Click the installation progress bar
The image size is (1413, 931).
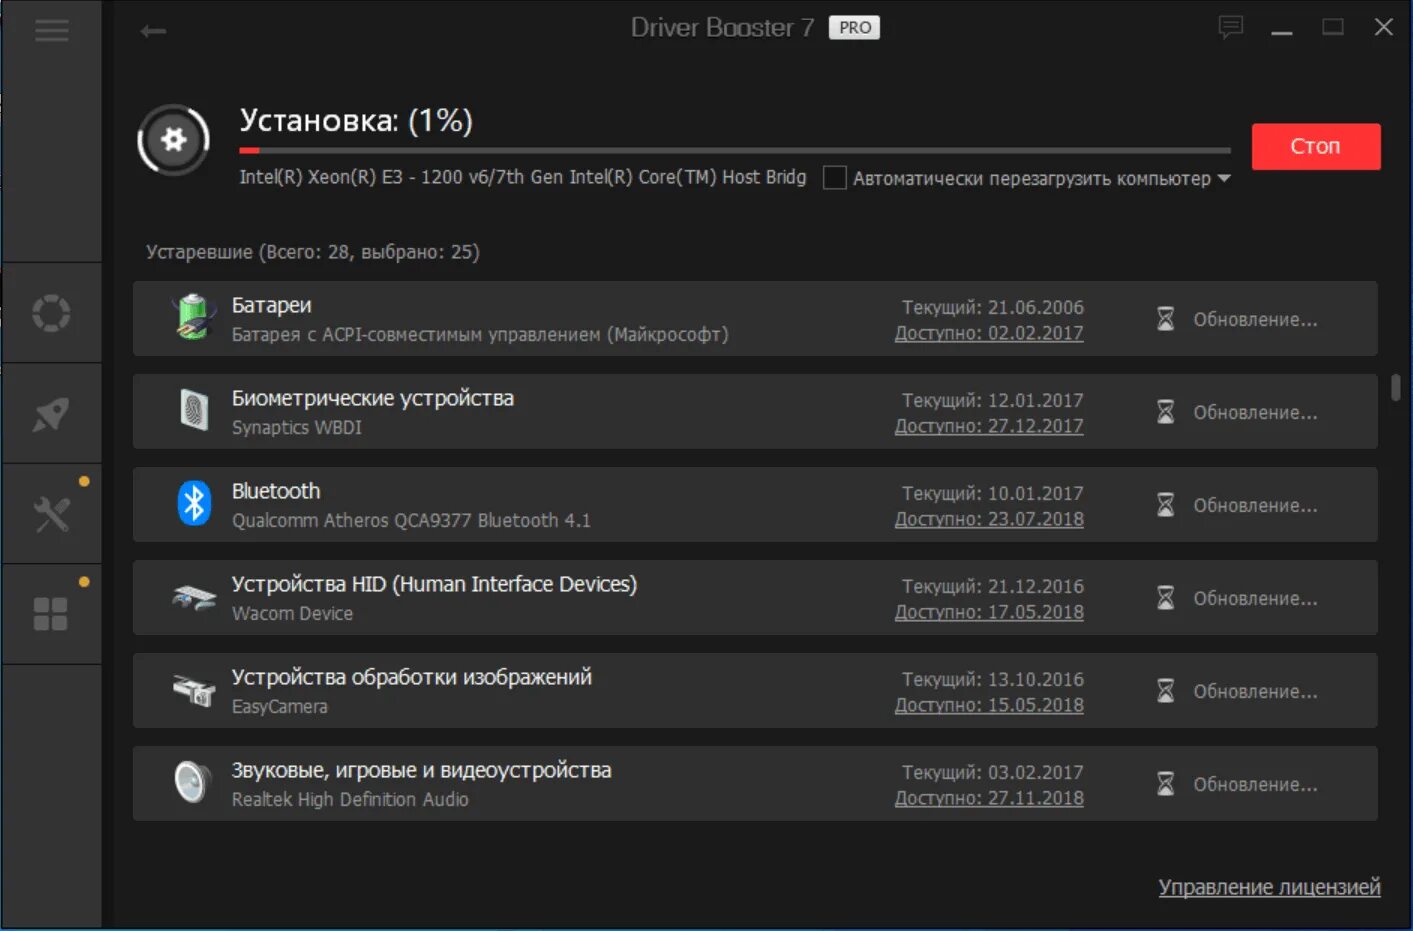tap(735, 150)
